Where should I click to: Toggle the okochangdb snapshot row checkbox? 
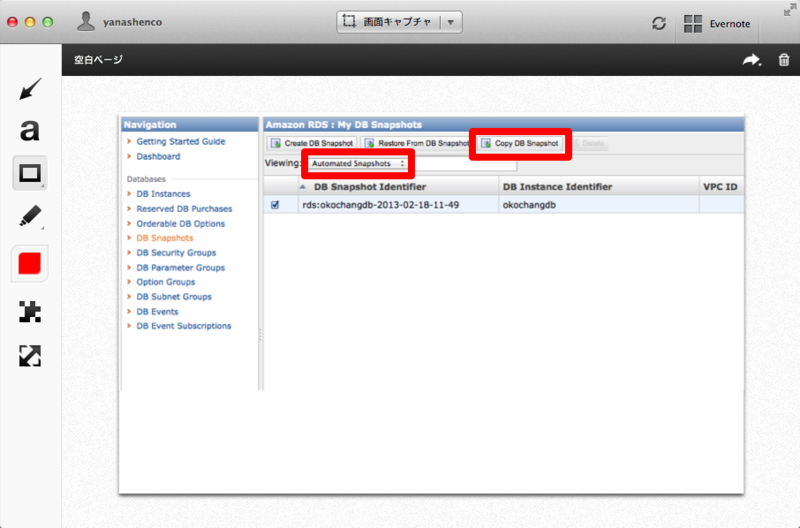275,205
